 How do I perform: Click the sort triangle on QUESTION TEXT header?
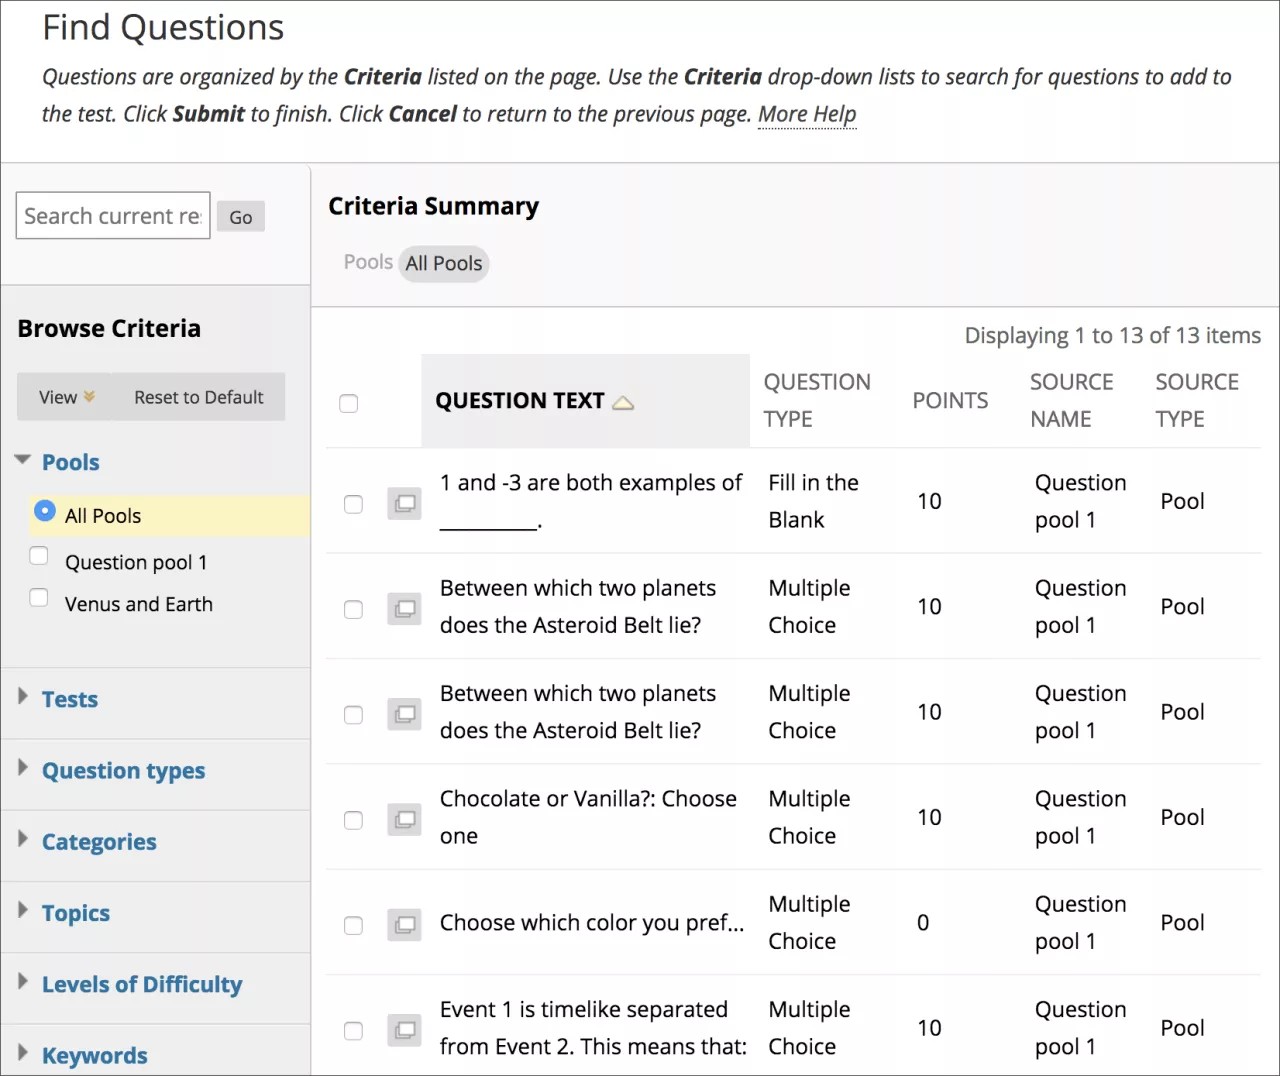pos(624,401)
